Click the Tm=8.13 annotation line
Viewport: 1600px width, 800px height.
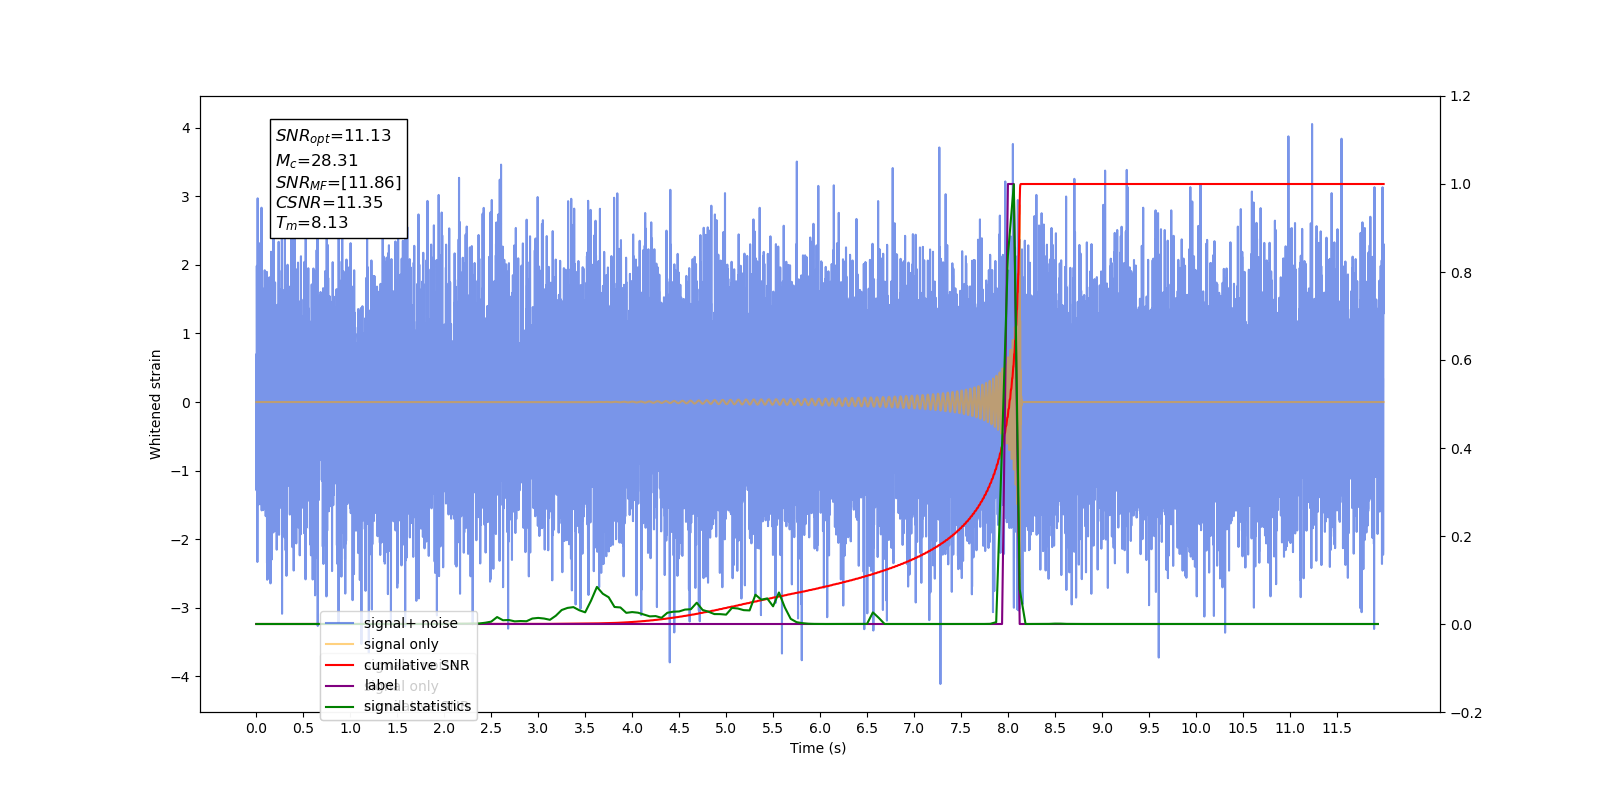click(312, 223)
